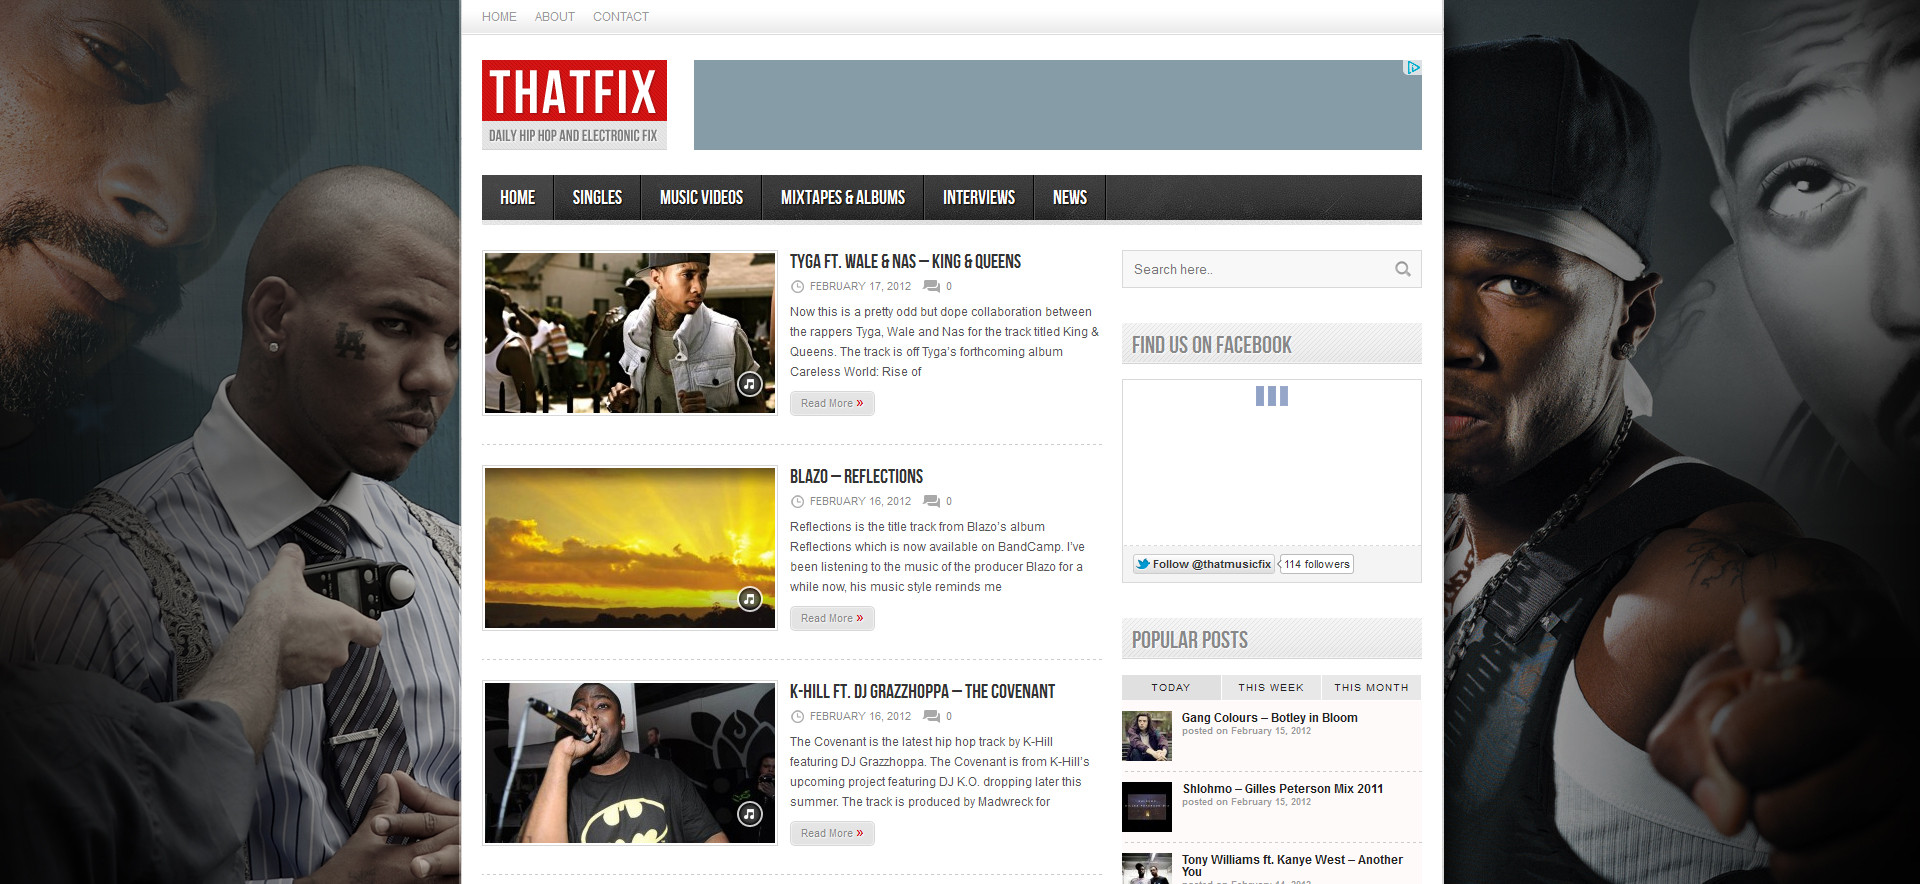Screen dimensions: 1920x884
Task: Click comment count 0 on Blazo post
Action: point(949,502)
